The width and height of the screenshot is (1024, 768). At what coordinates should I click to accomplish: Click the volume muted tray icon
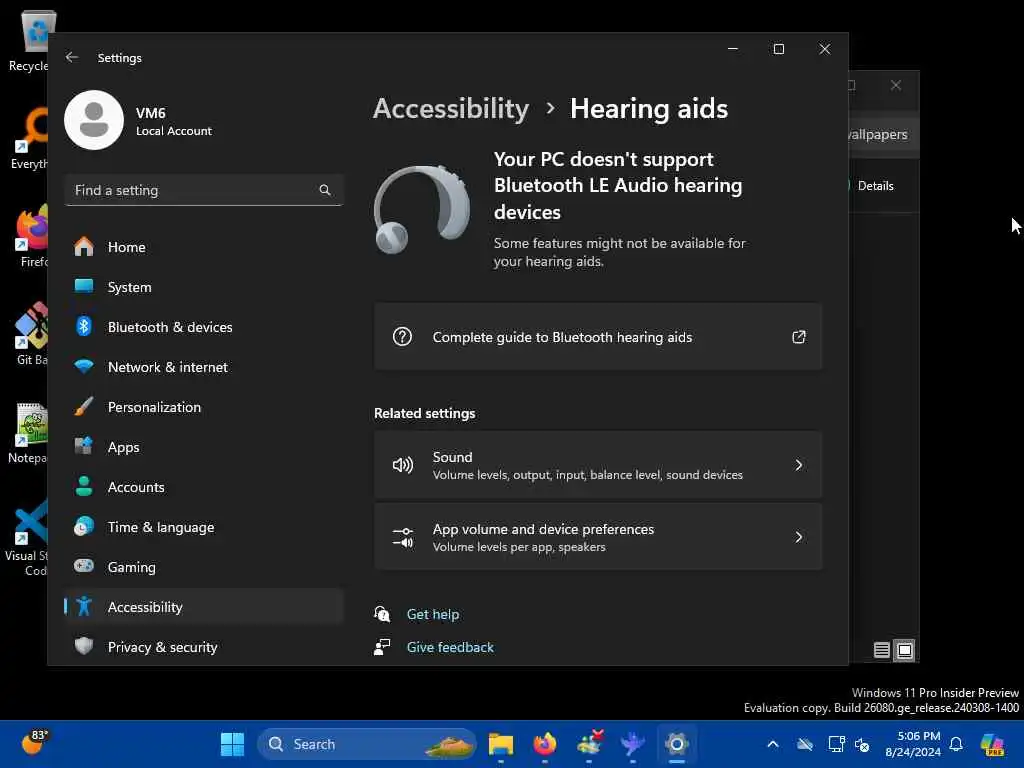[x=862, y=744]
